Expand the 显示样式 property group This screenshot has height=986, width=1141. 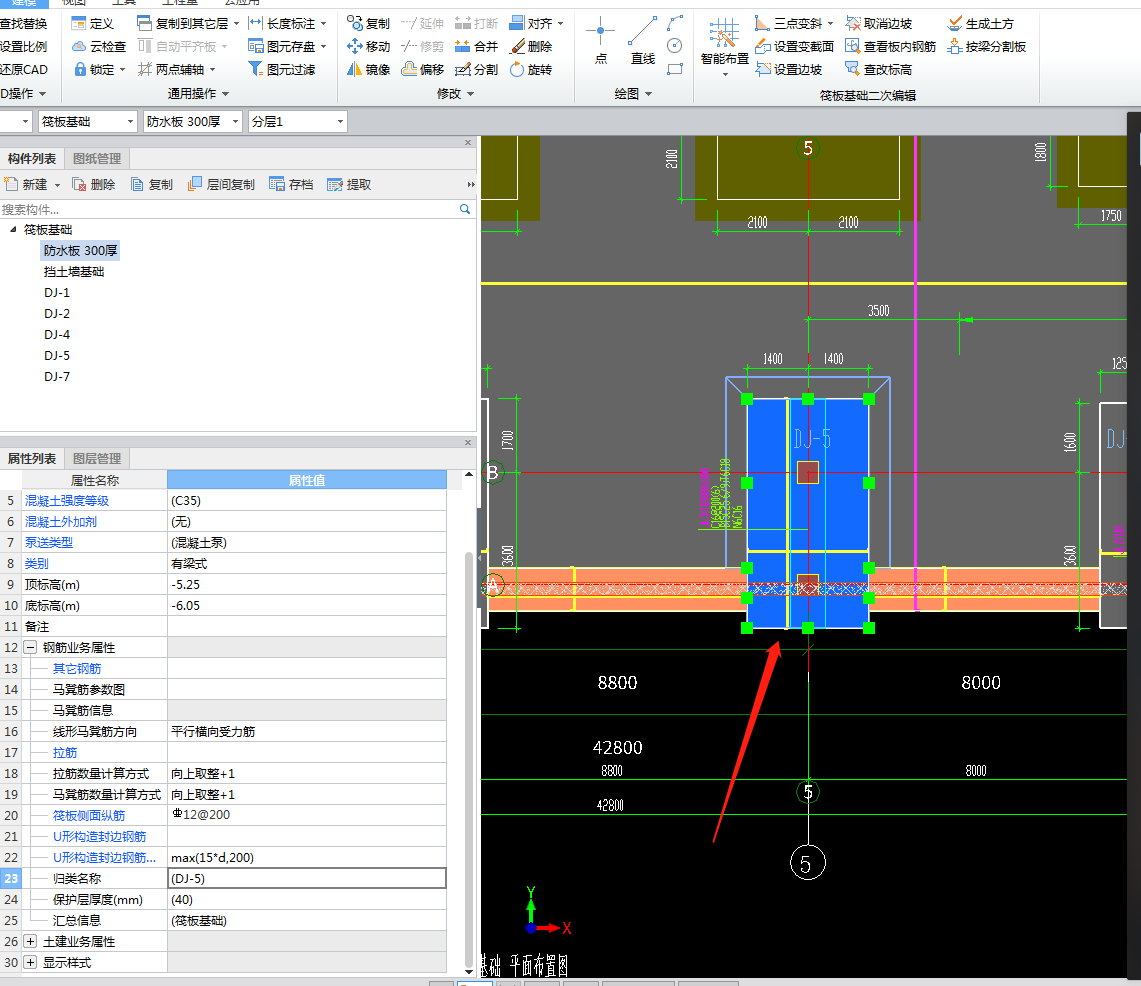coord(30,962)
